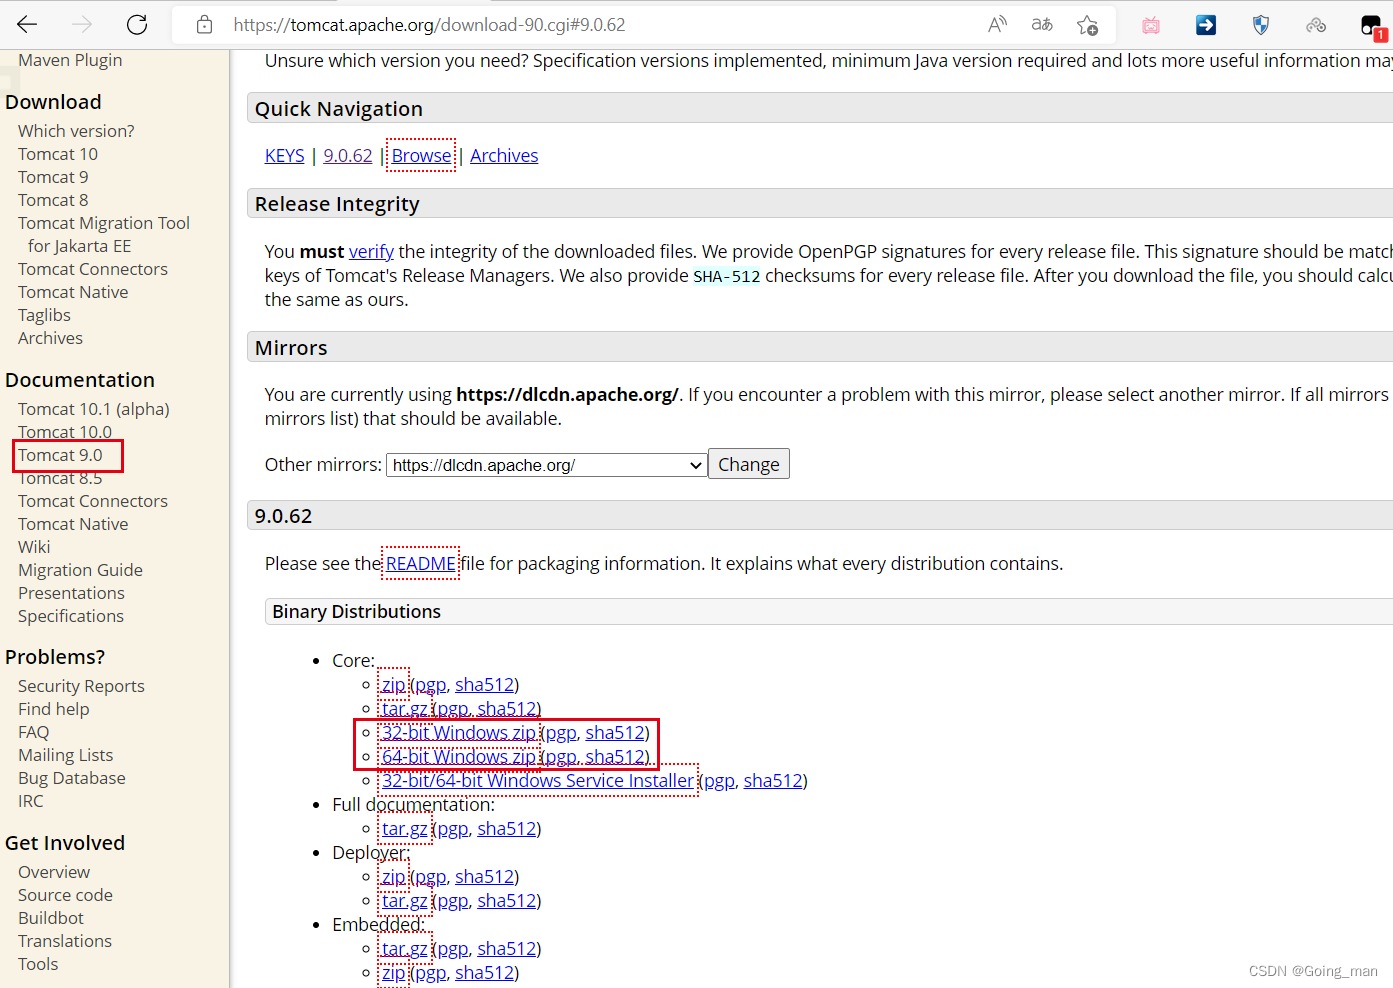The width and height of the screenshot is (1393, 988).
Task: Open the Maven Plugin sidebar link
Action: pyautogui.click(x=70, y=60)
